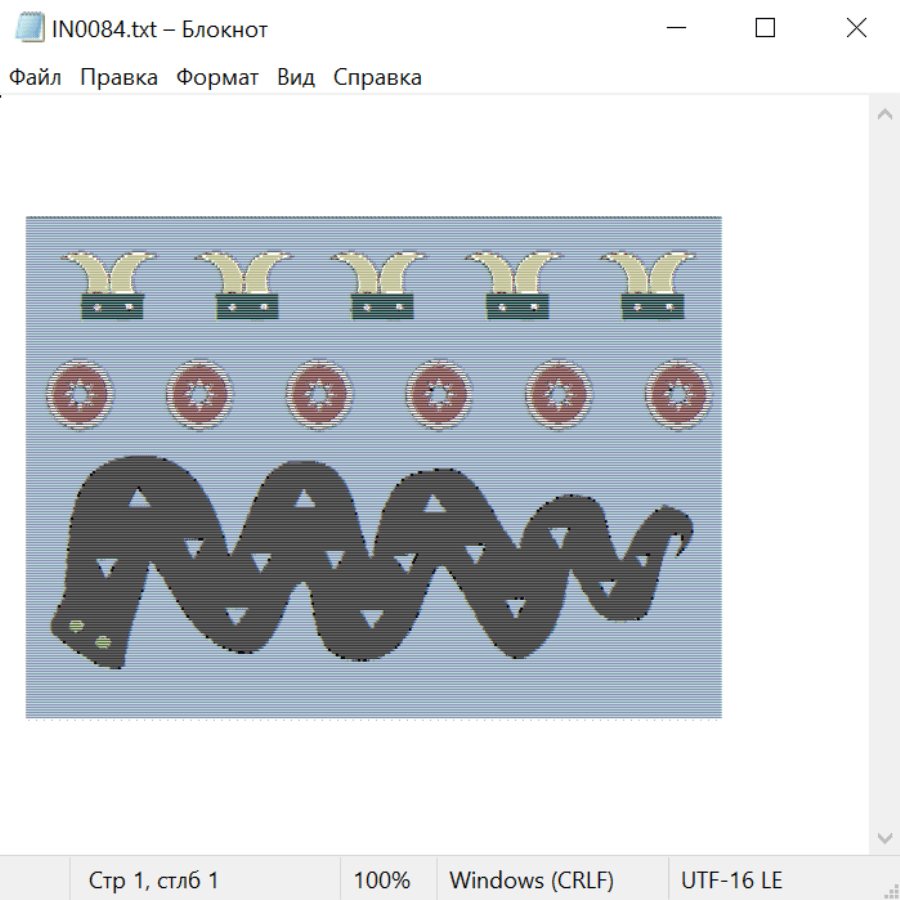Open the Файл menu

(35, 78)
